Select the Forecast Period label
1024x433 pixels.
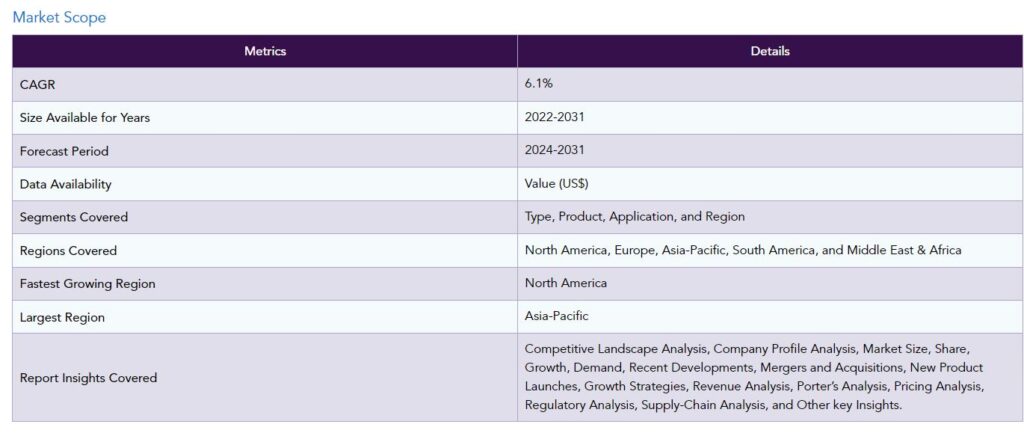(64, 152)
